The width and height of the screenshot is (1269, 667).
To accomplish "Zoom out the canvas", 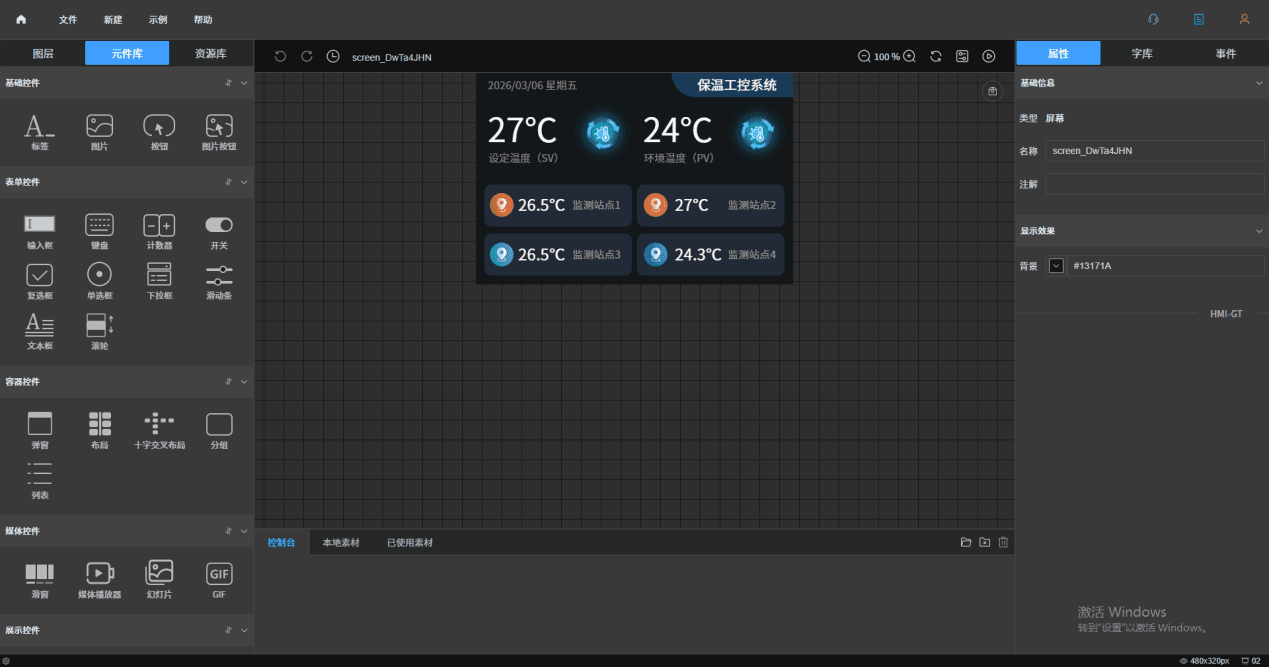I will [864, 56].
